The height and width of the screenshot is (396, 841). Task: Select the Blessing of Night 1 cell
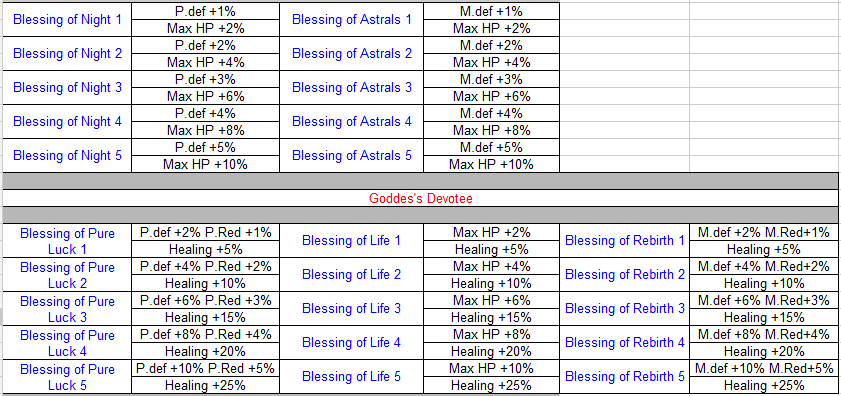(67, 20)
